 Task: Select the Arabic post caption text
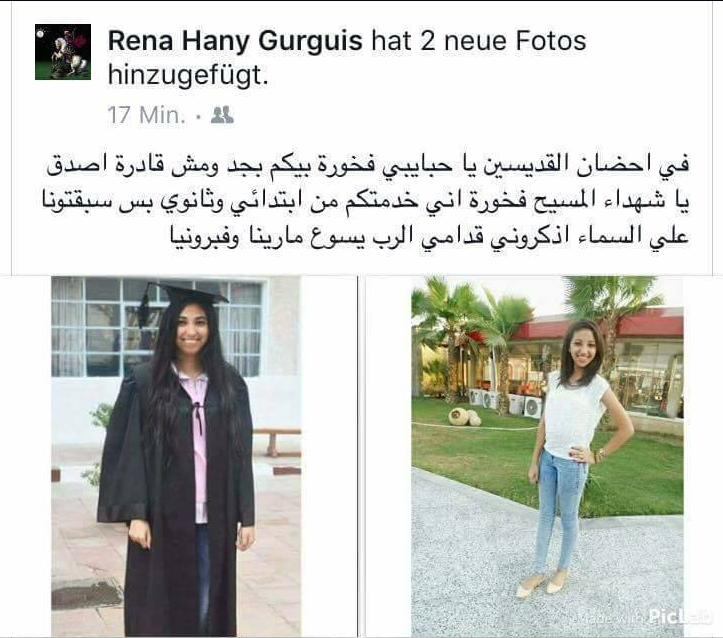(367, 201)
